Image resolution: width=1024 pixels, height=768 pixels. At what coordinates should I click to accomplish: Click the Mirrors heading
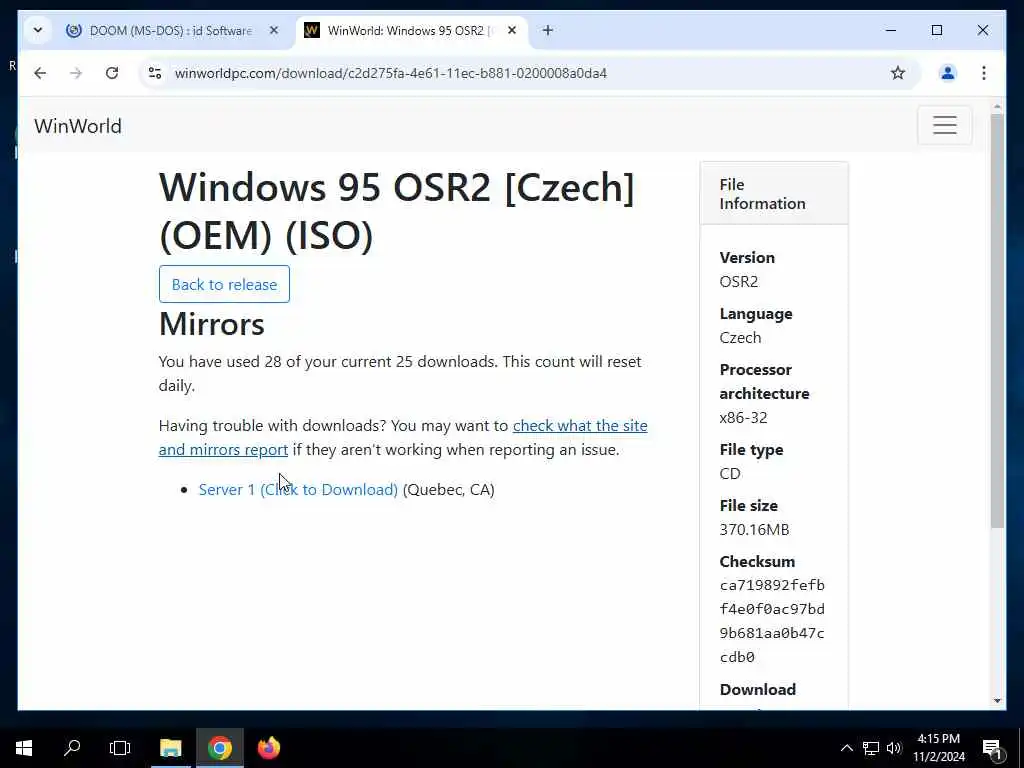tap(212, 324)
